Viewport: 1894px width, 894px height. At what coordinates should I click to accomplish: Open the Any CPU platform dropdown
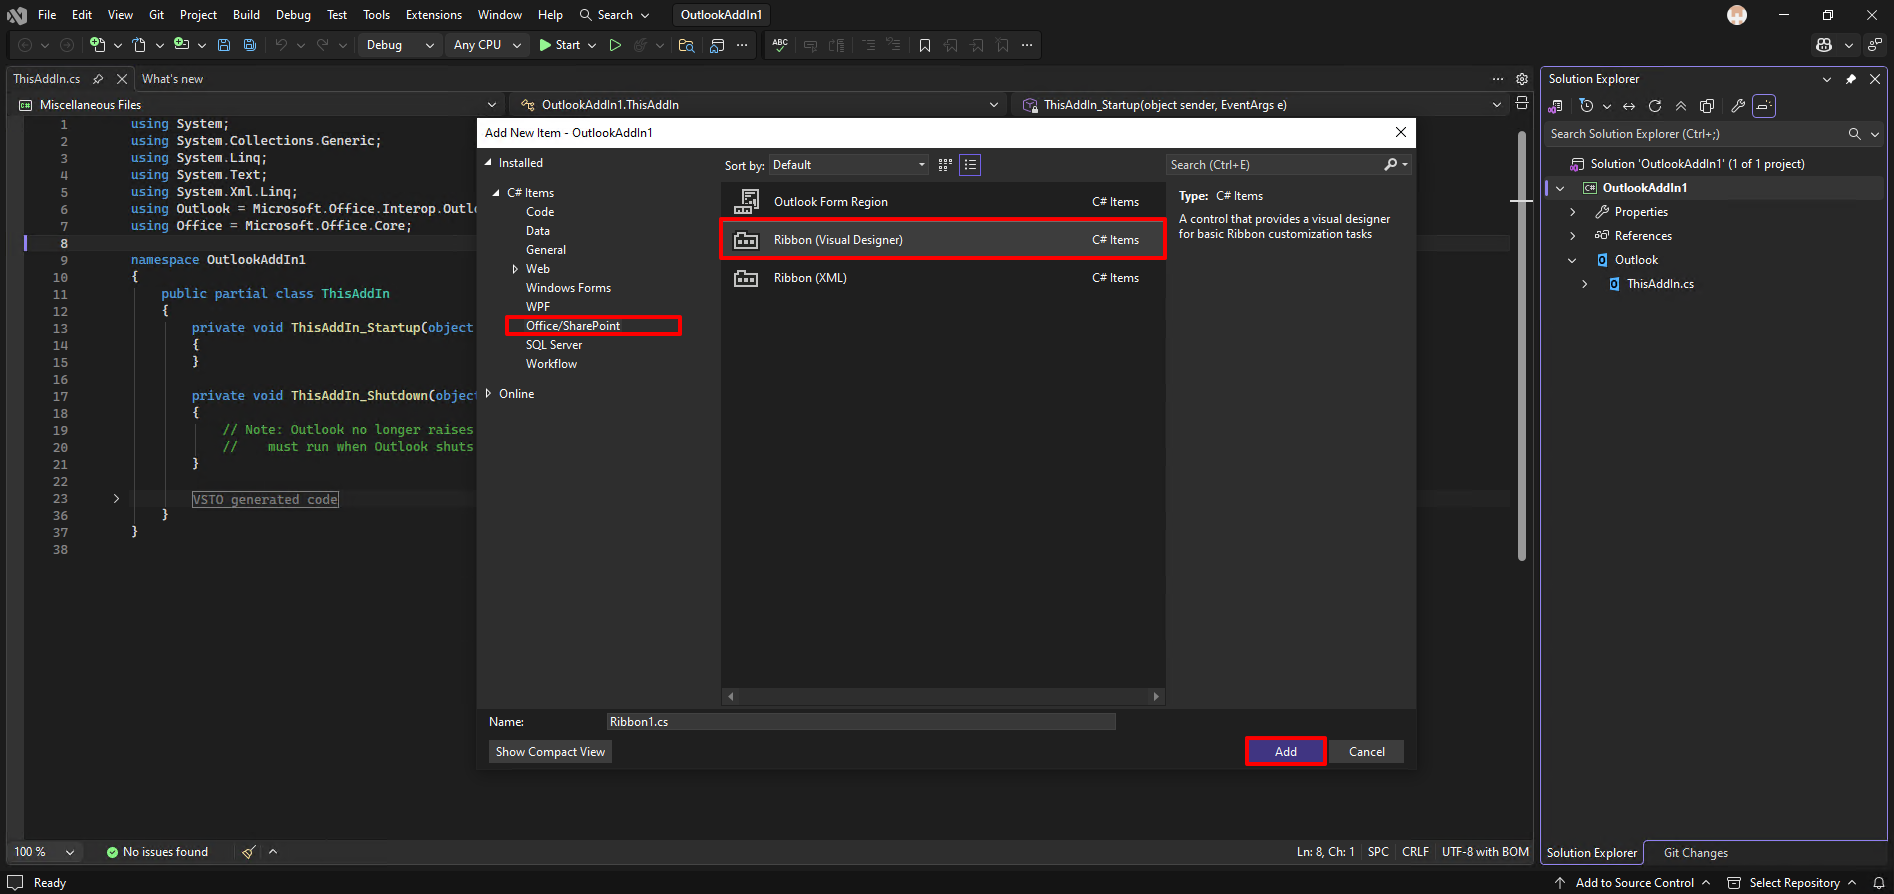[x=487, y=45]
